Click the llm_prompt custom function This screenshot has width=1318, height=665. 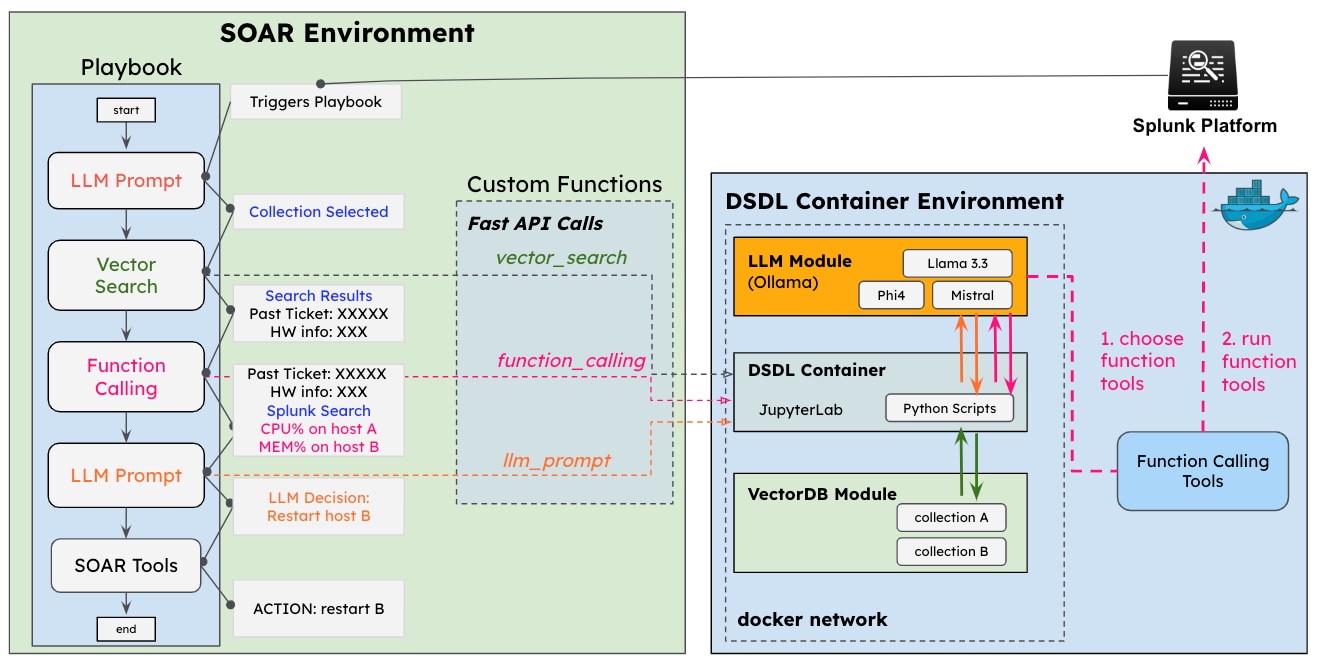556,460
